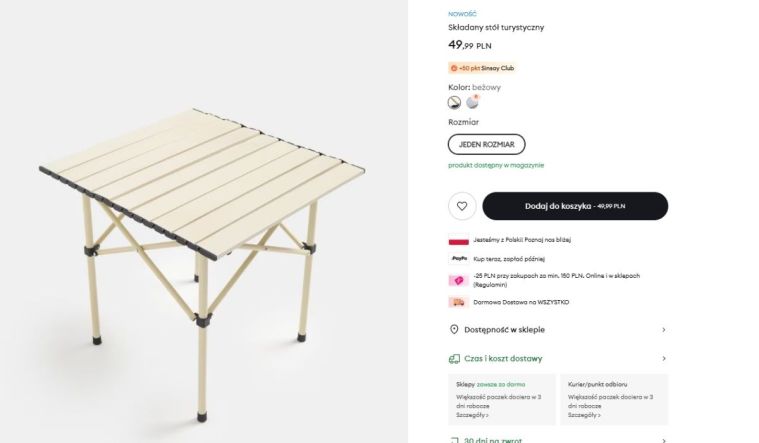
Task: Select the grey color swatch
Action: [472, 102]
